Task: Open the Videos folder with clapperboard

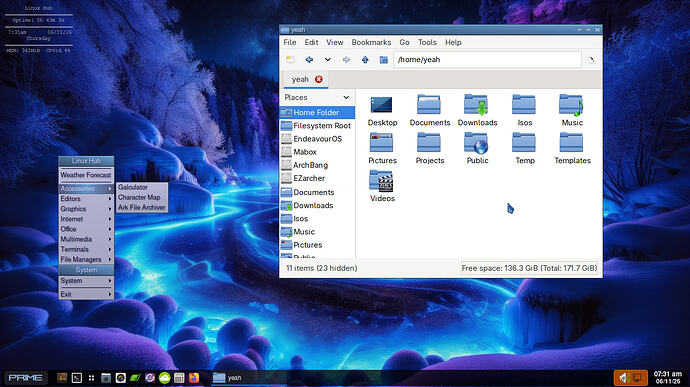Action: pyautogui.click(x=382, y=186)
